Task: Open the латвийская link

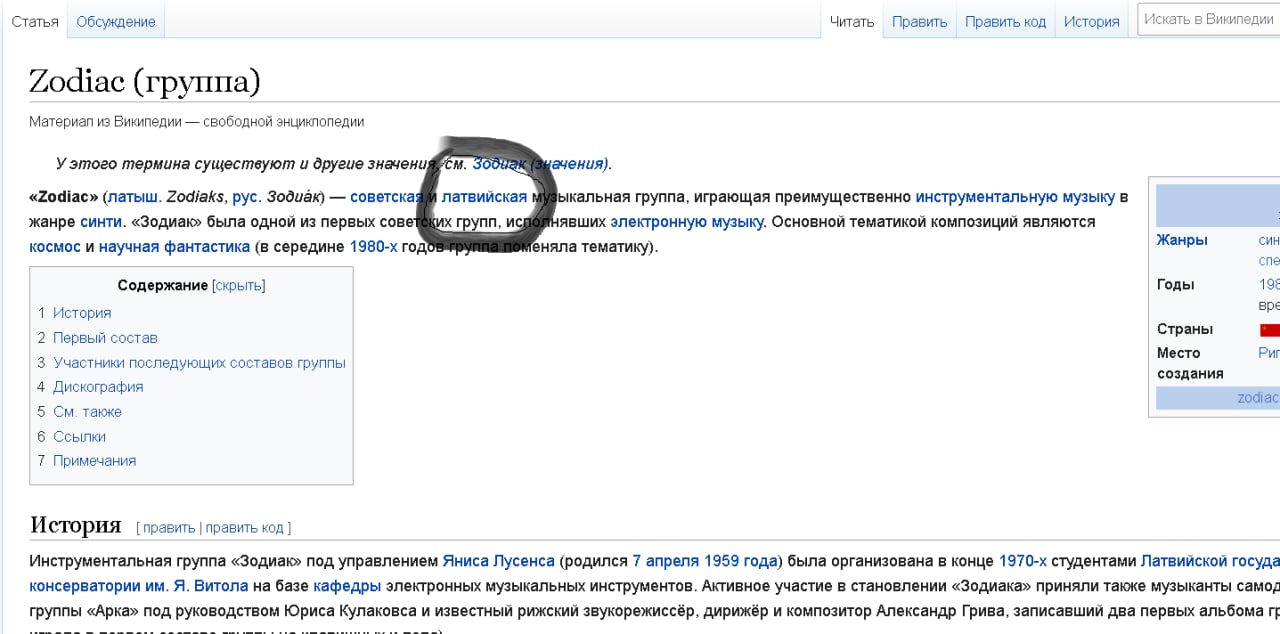Action: point(484,197)
